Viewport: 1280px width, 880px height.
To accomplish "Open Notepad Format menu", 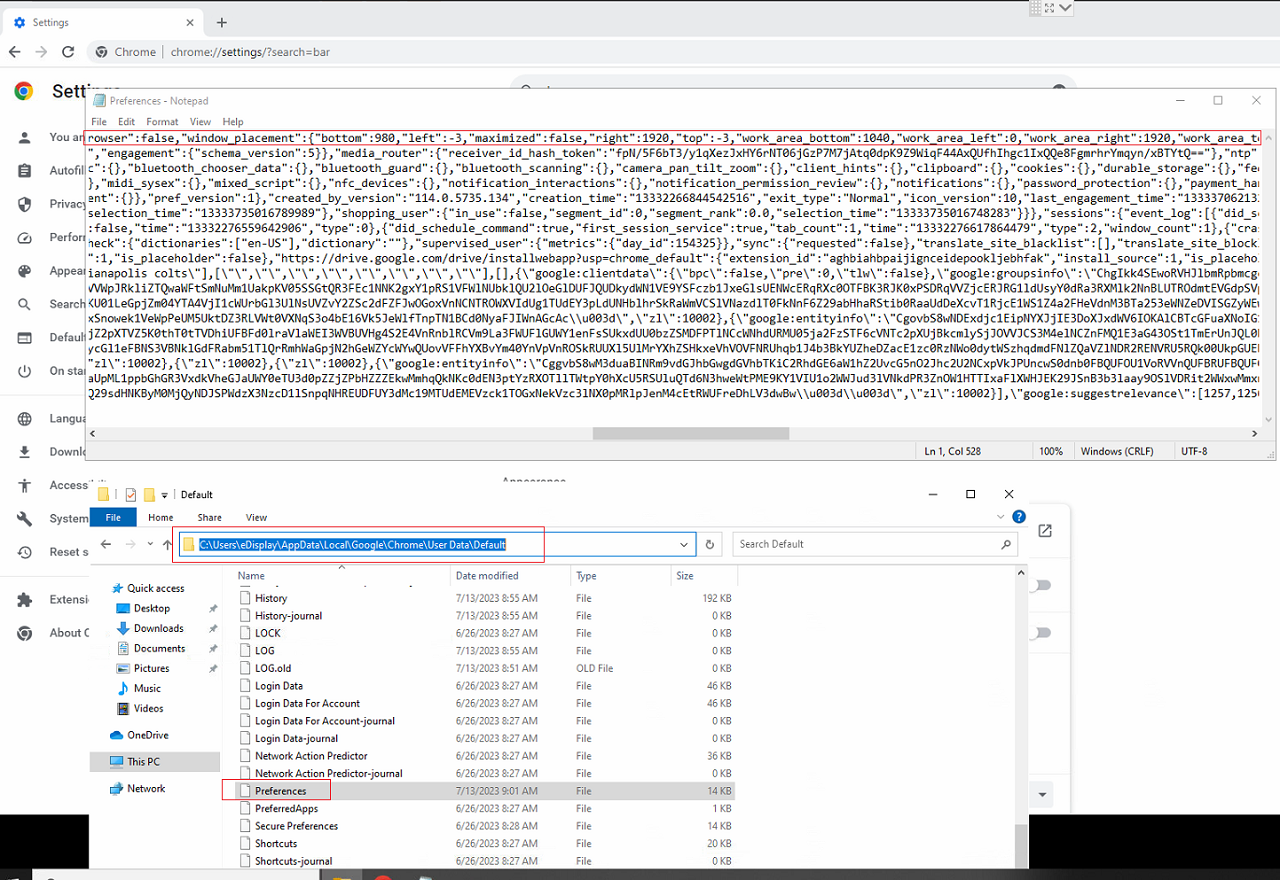I will [162, 122].
